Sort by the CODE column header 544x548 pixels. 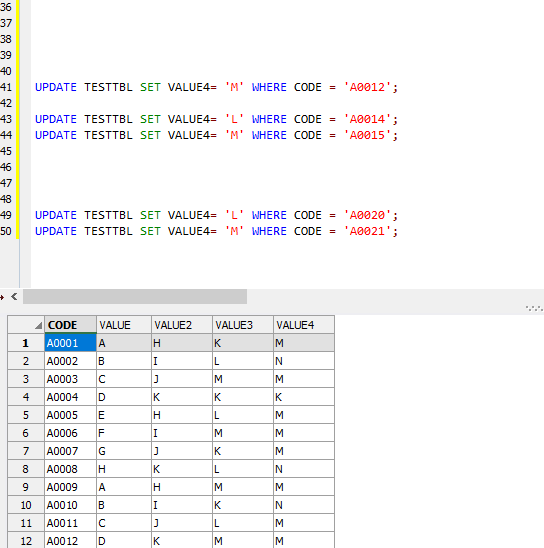coord(70,325)
